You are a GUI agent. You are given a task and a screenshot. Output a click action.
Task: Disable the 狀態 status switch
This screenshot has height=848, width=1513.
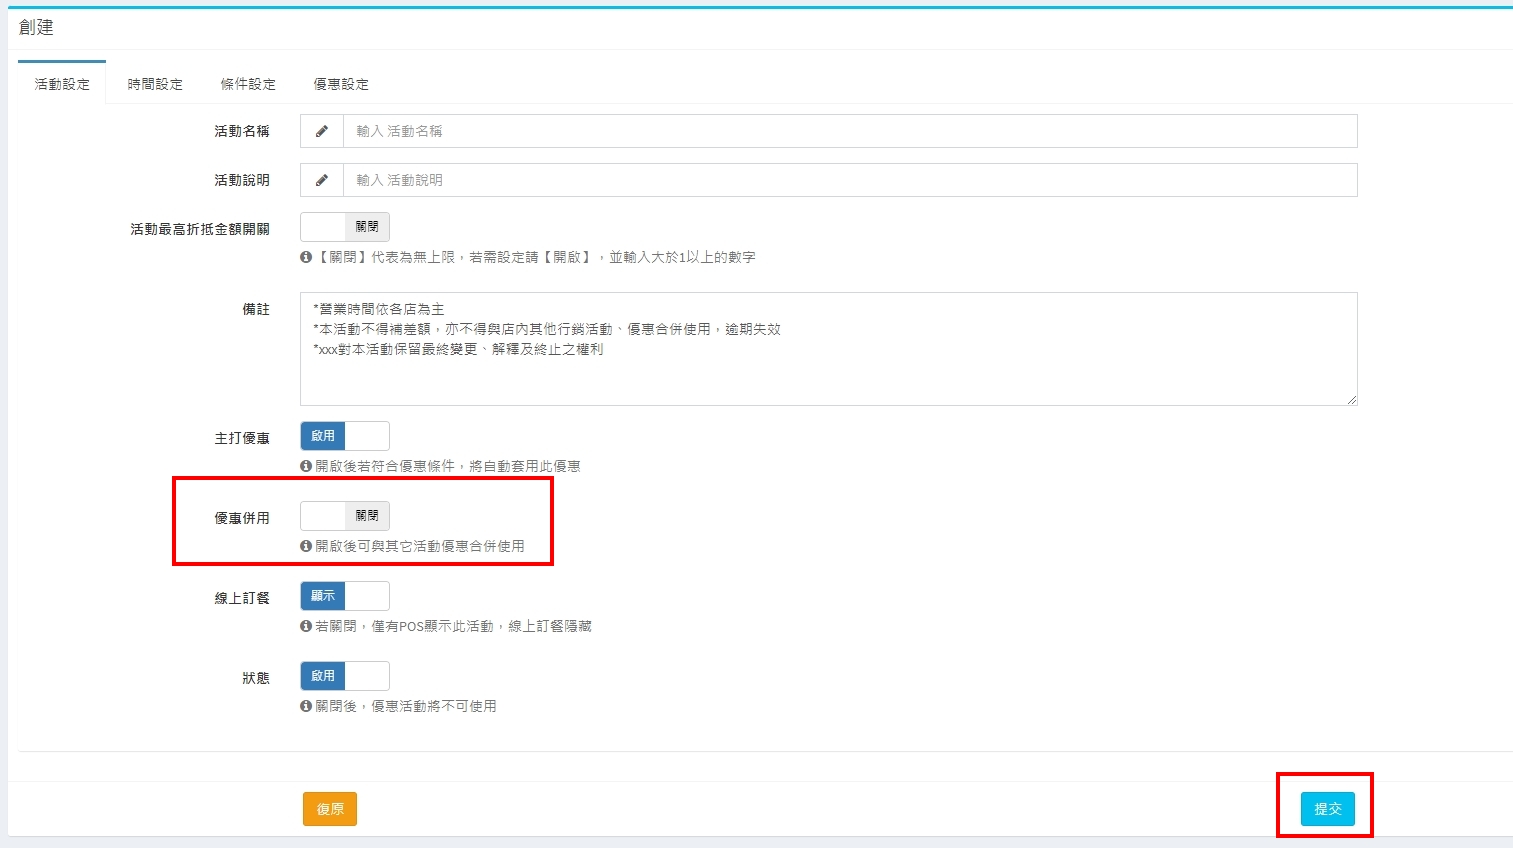pos(345,676)
